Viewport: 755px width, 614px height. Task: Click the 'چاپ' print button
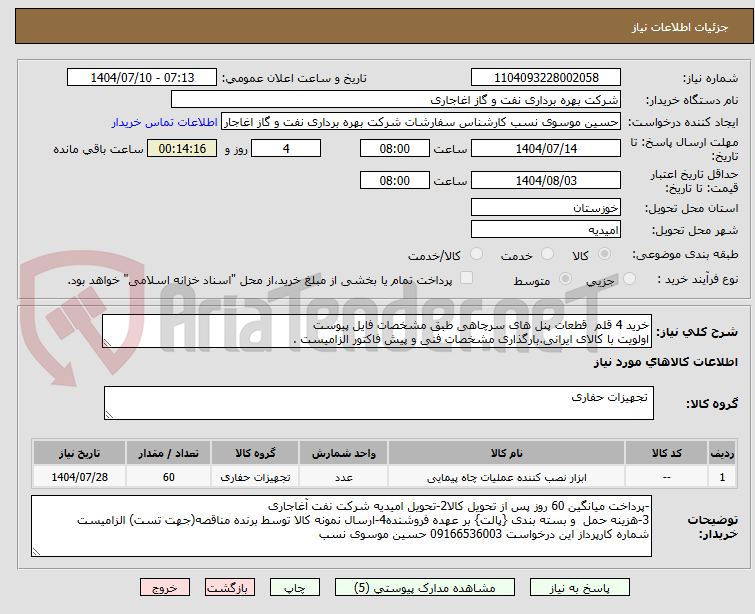pyautogui.click(x=294, y=588)
